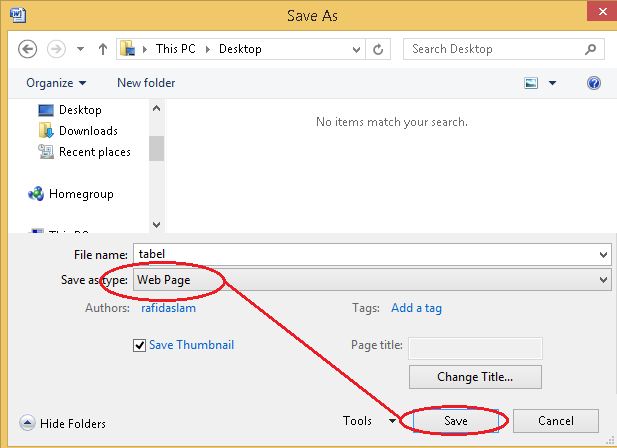Click the Change Title button
The image size is (617, 448).
(475, 377)
